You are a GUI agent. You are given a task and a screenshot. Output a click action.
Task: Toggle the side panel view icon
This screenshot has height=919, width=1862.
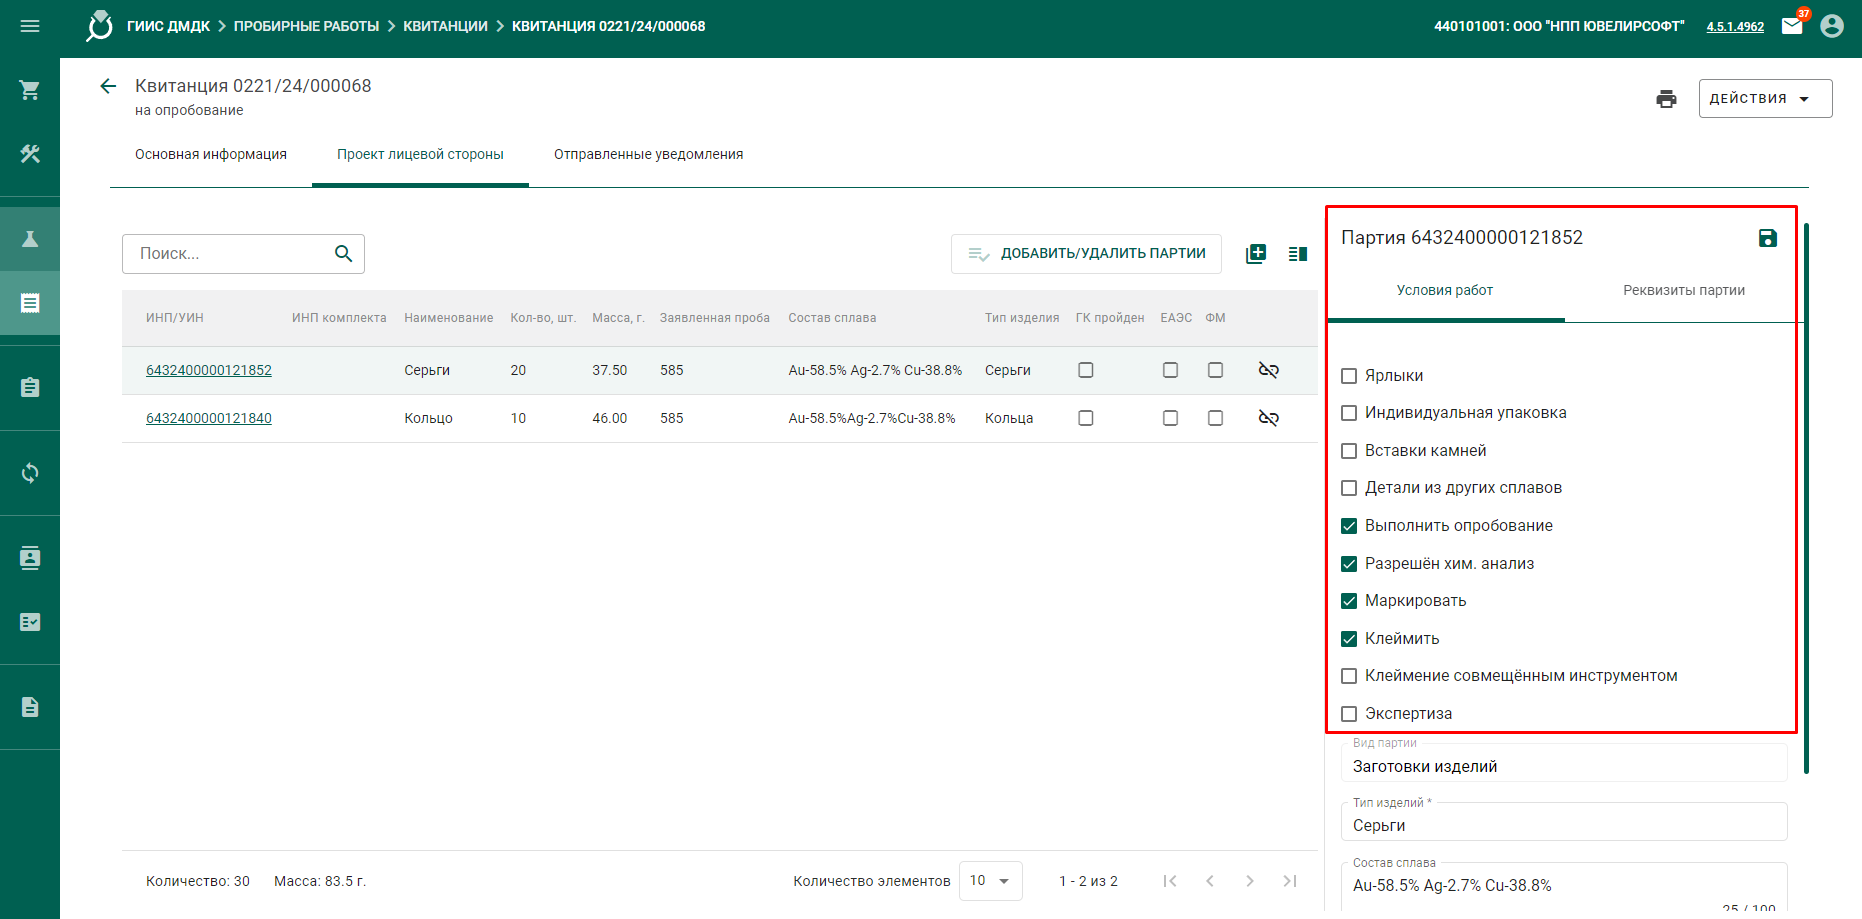pyautogui.click(x=1298, y=254)
